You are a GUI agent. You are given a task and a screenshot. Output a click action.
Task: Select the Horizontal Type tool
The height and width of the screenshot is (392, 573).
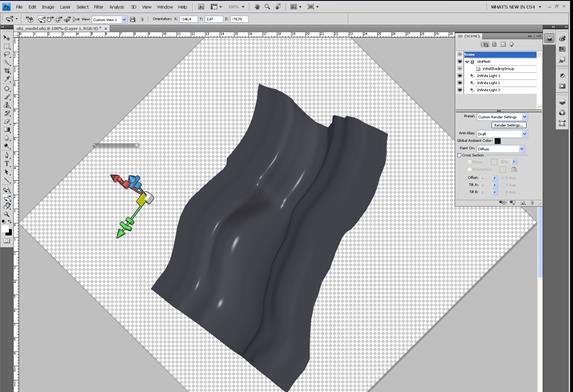(x=7, y=164)
